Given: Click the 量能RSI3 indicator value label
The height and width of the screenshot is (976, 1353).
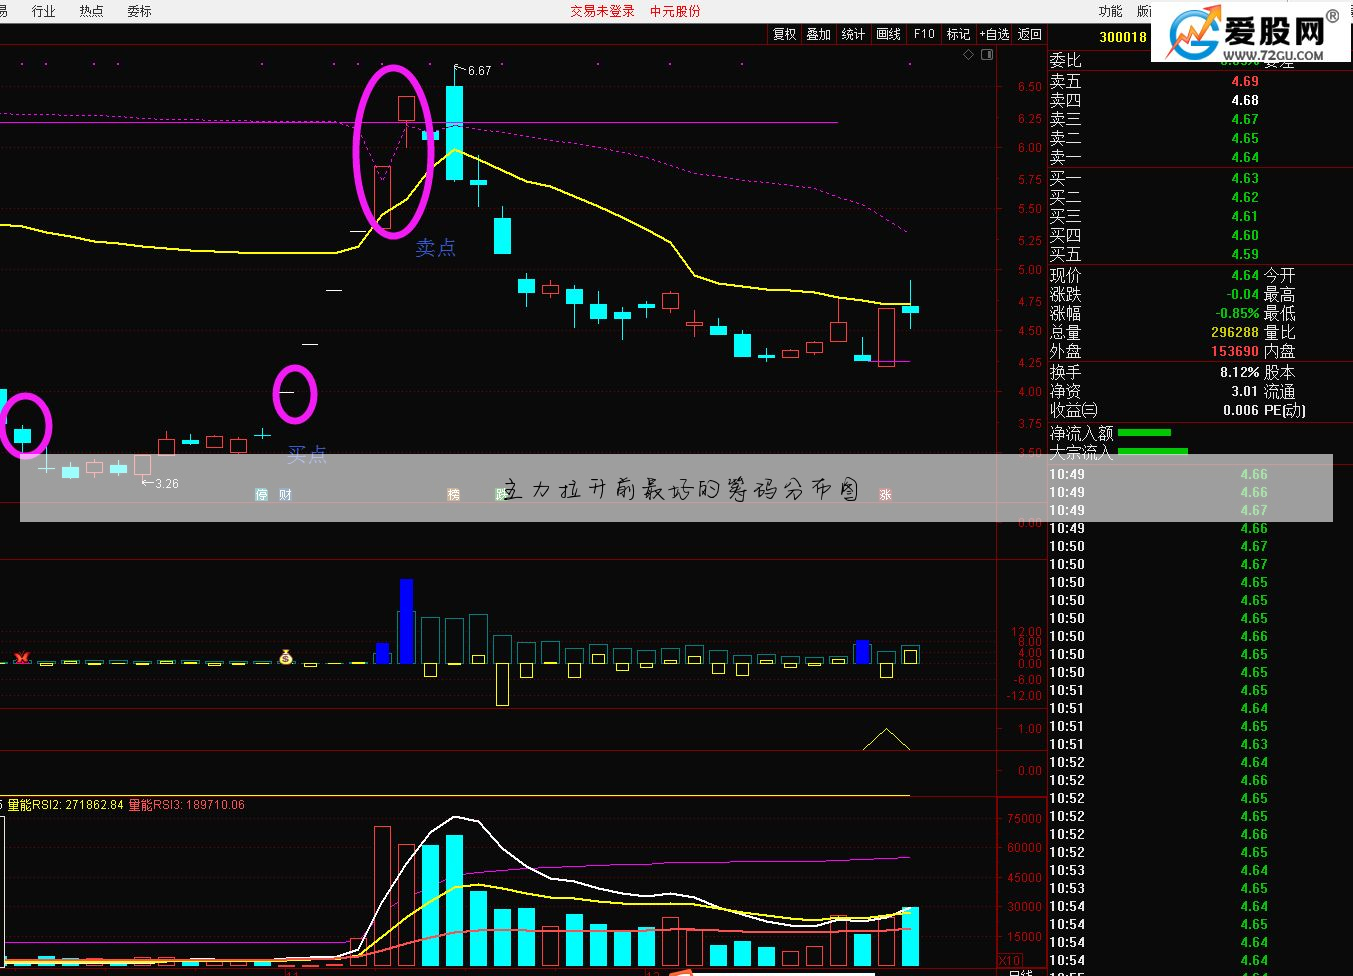Looking at the screenshot, I should click(x=187, y=805).
